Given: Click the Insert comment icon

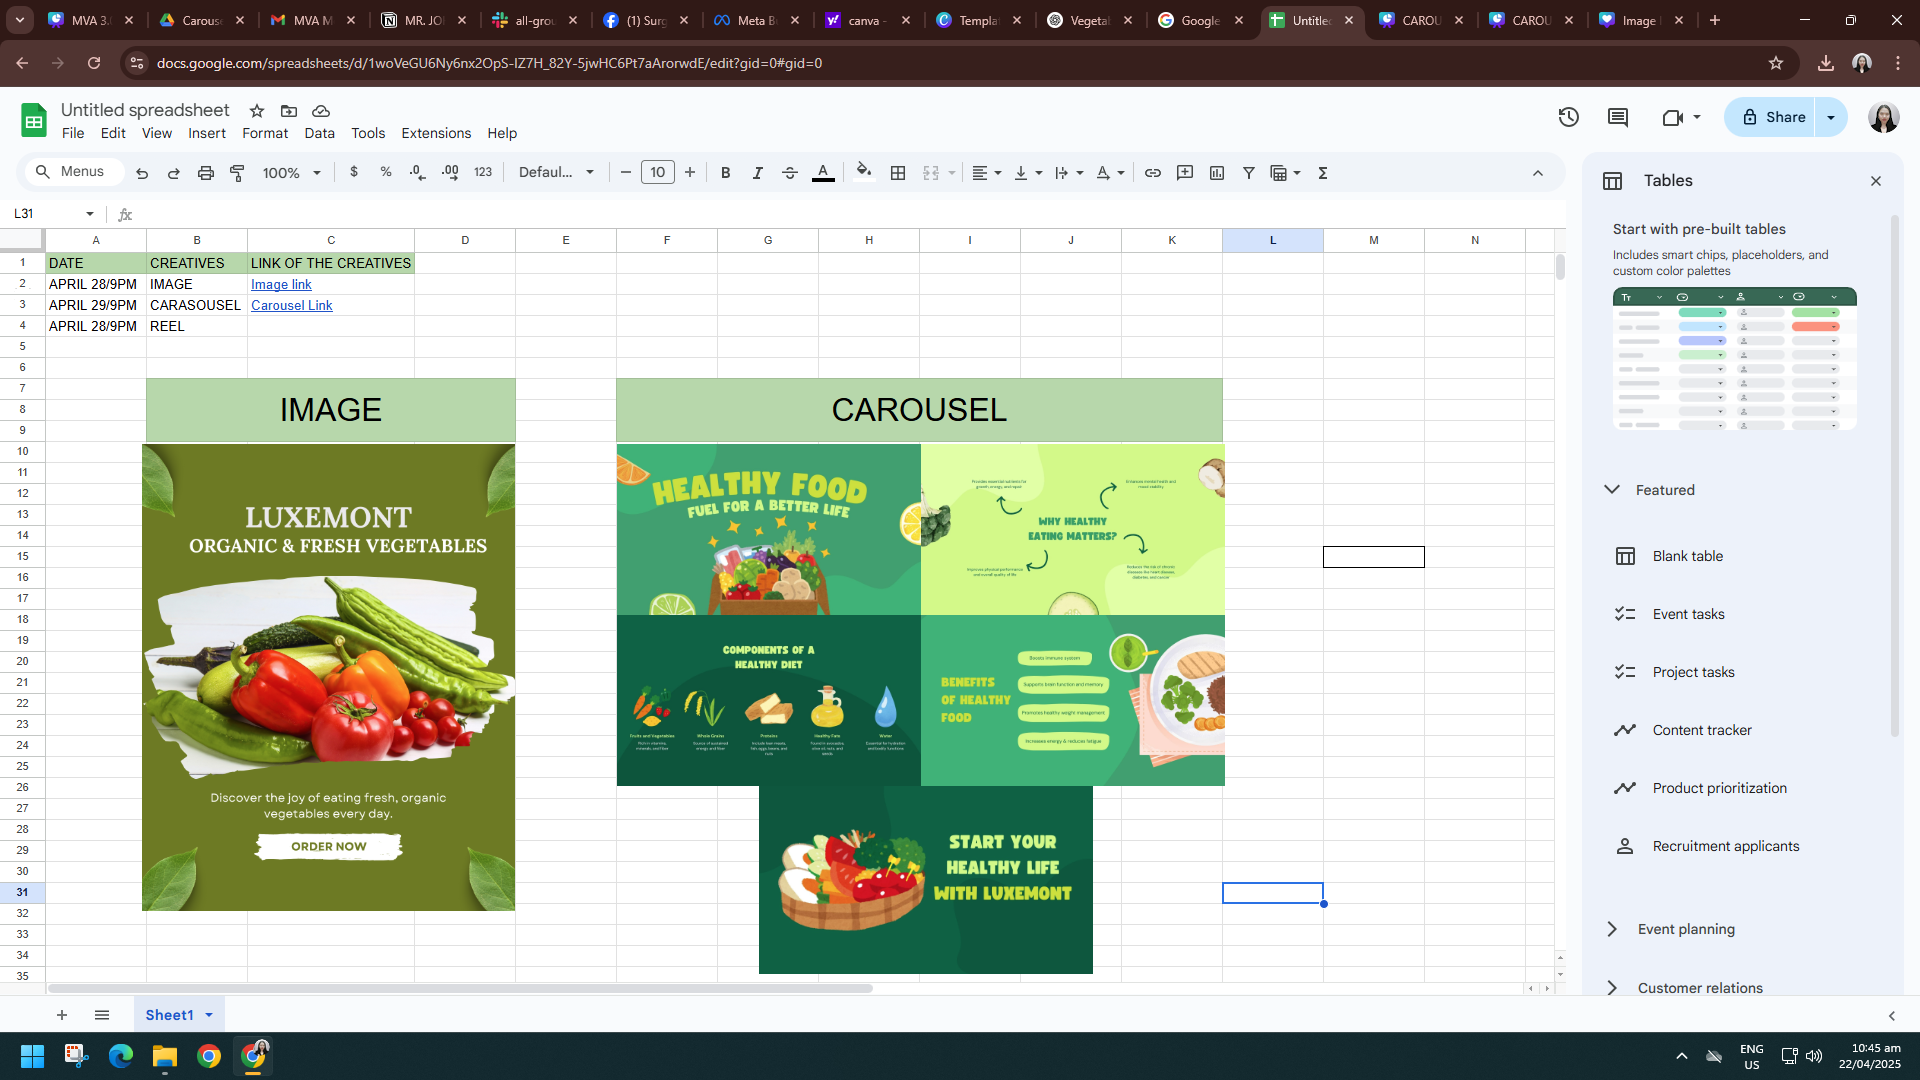Looking at the screenshot, I should pyautogui.click(x=1185, y=173).
